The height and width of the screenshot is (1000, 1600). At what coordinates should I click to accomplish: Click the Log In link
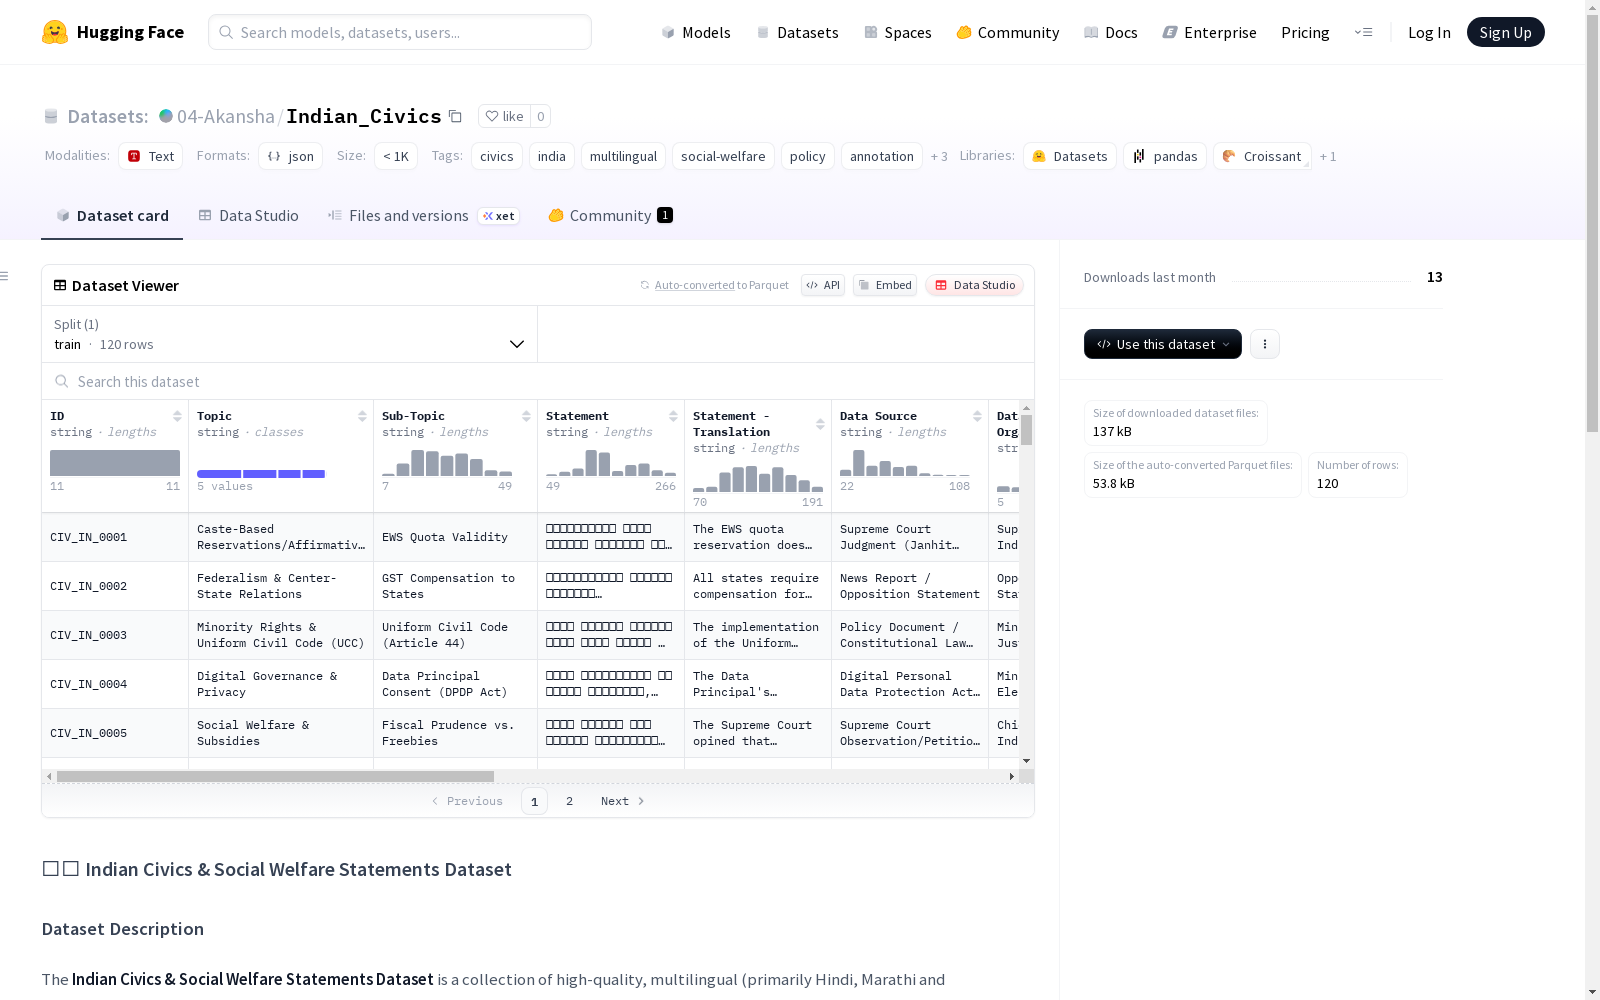coord(1429,32)
